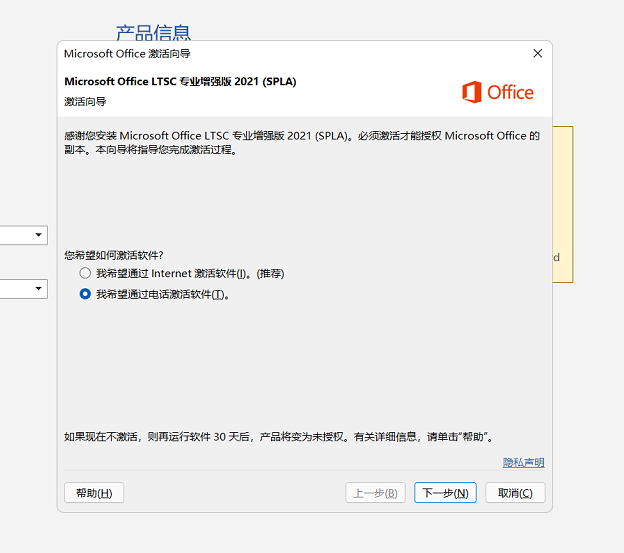Click the 产品信息 heading behind the dialog

coord(153,33)
